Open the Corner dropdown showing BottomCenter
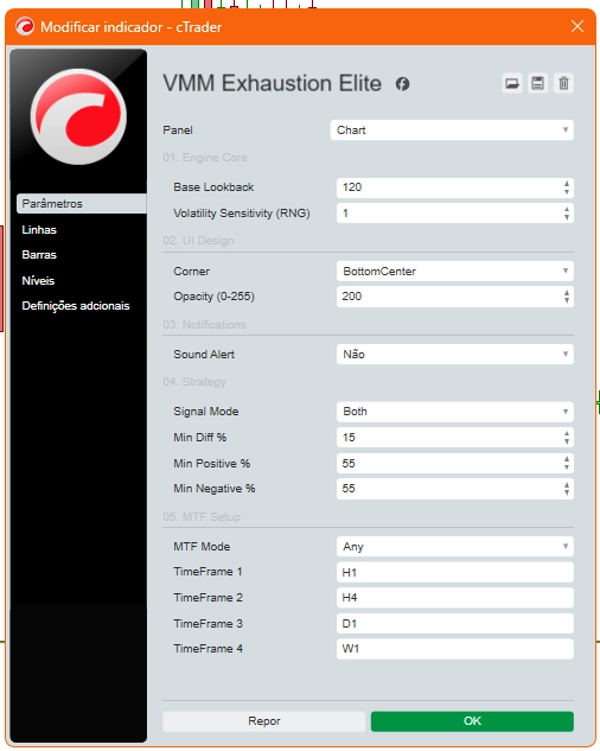This screenshot has width=600, height=751. coord(455,271)
